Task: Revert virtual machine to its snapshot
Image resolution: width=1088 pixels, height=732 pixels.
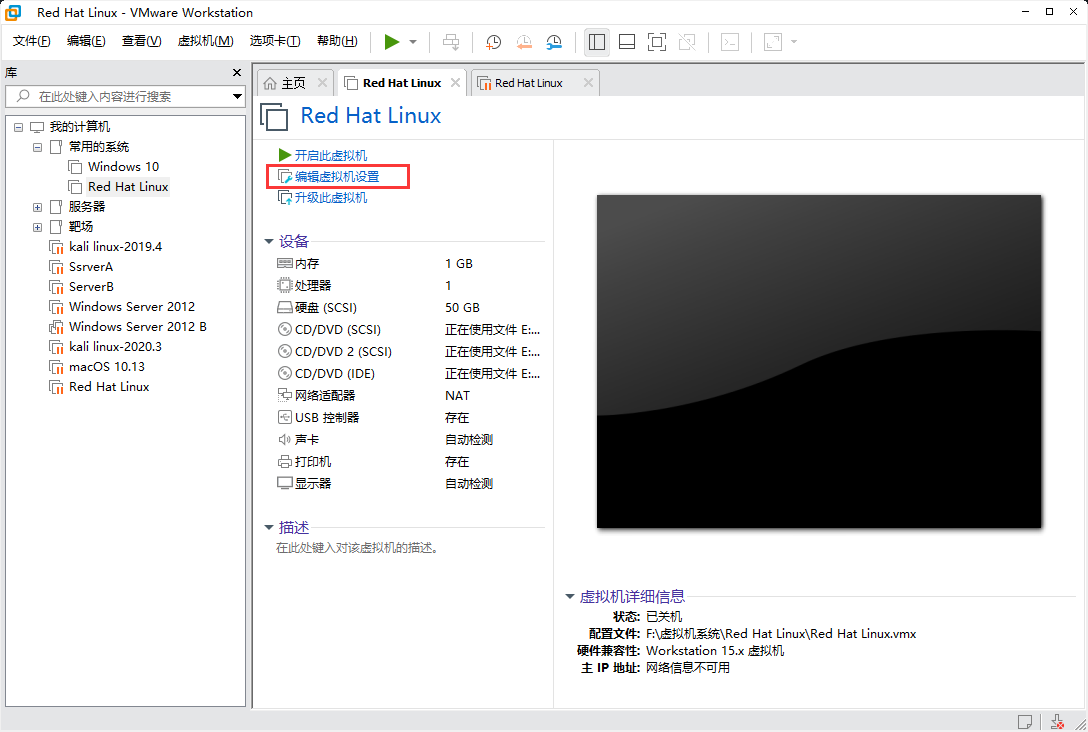Action: click(523, 41)
